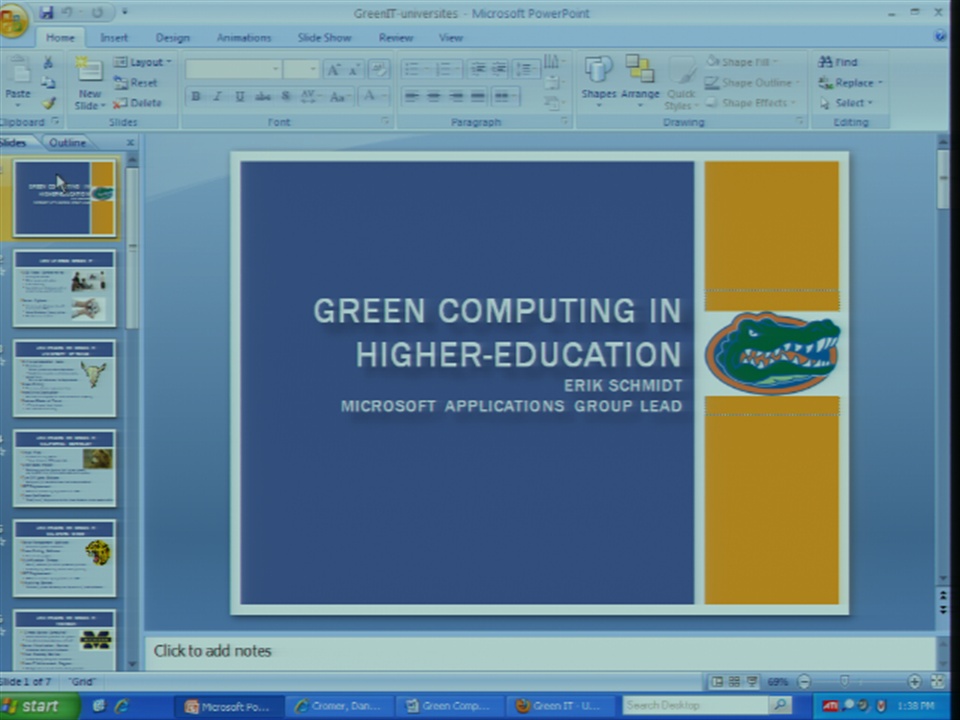The height and width of the screenshot is (720, 960).
Task: Click the Copy icon in Clipboard
Action: 48,83
